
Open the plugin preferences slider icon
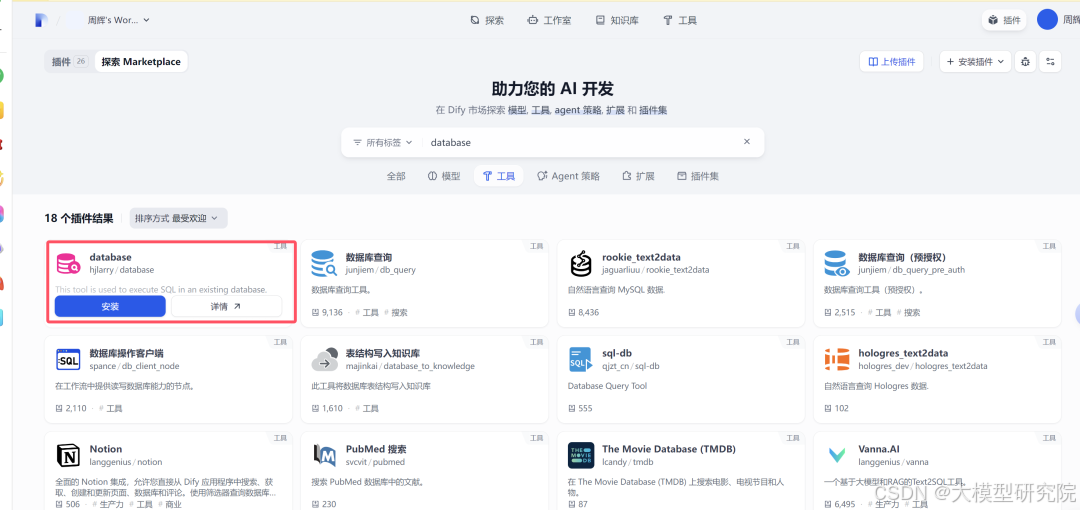coord(1050,61)
